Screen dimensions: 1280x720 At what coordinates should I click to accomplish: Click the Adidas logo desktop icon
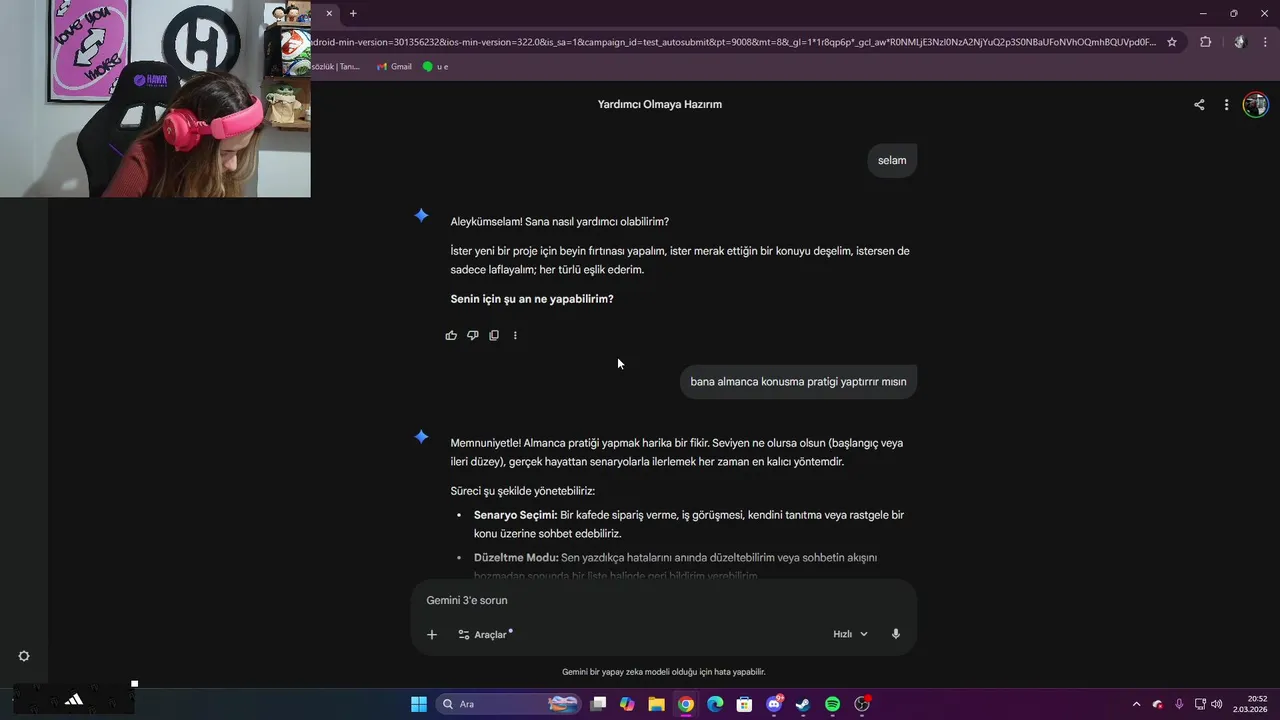(74, 699)
